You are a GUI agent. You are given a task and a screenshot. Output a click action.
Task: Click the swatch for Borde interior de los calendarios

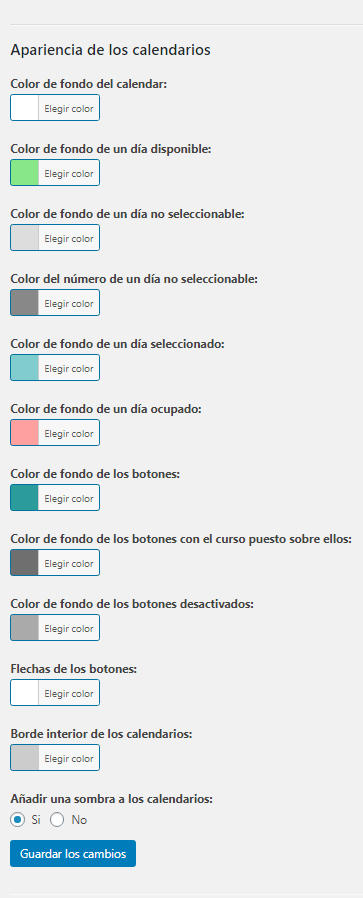tap(25, 758)
